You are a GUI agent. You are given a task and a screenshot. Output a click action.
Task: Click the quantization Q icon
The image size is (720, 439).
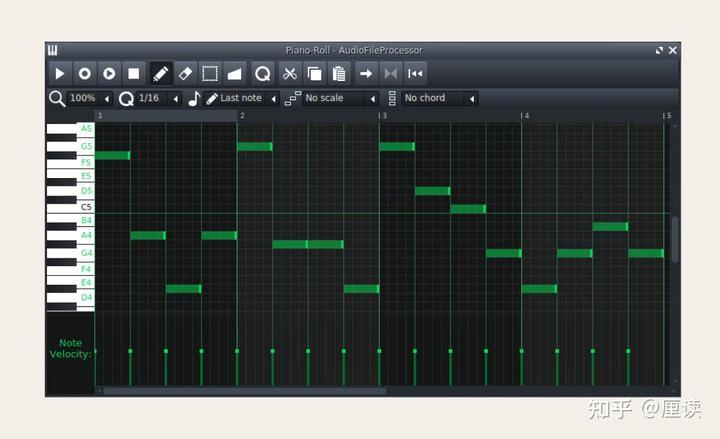point(126,98)
